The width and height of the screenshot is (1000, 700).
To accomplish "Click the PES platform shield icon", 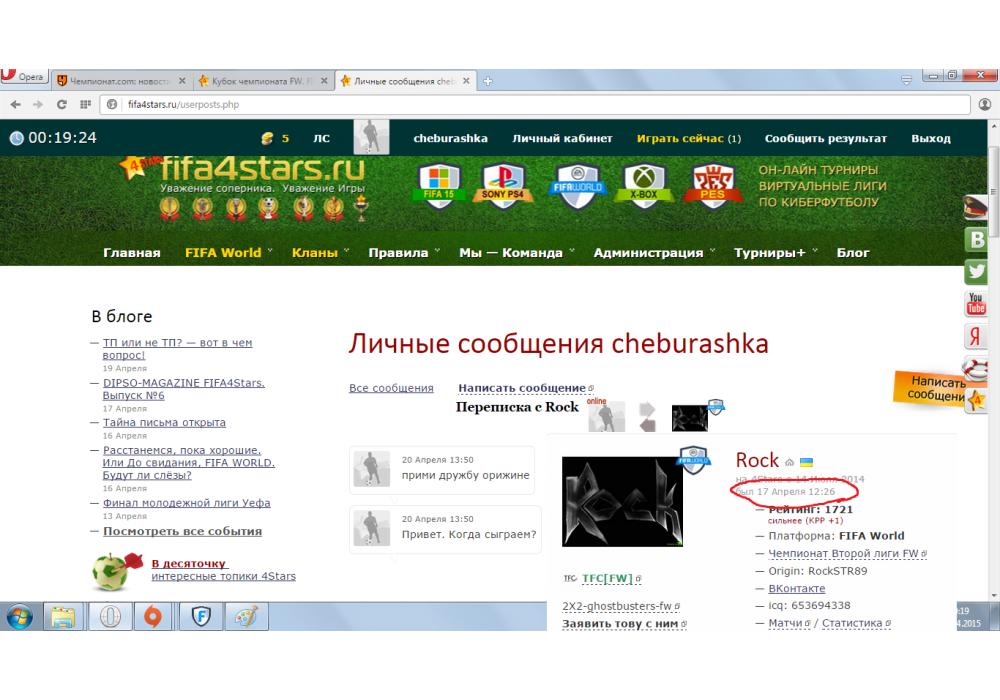I will tap(711, 185).
